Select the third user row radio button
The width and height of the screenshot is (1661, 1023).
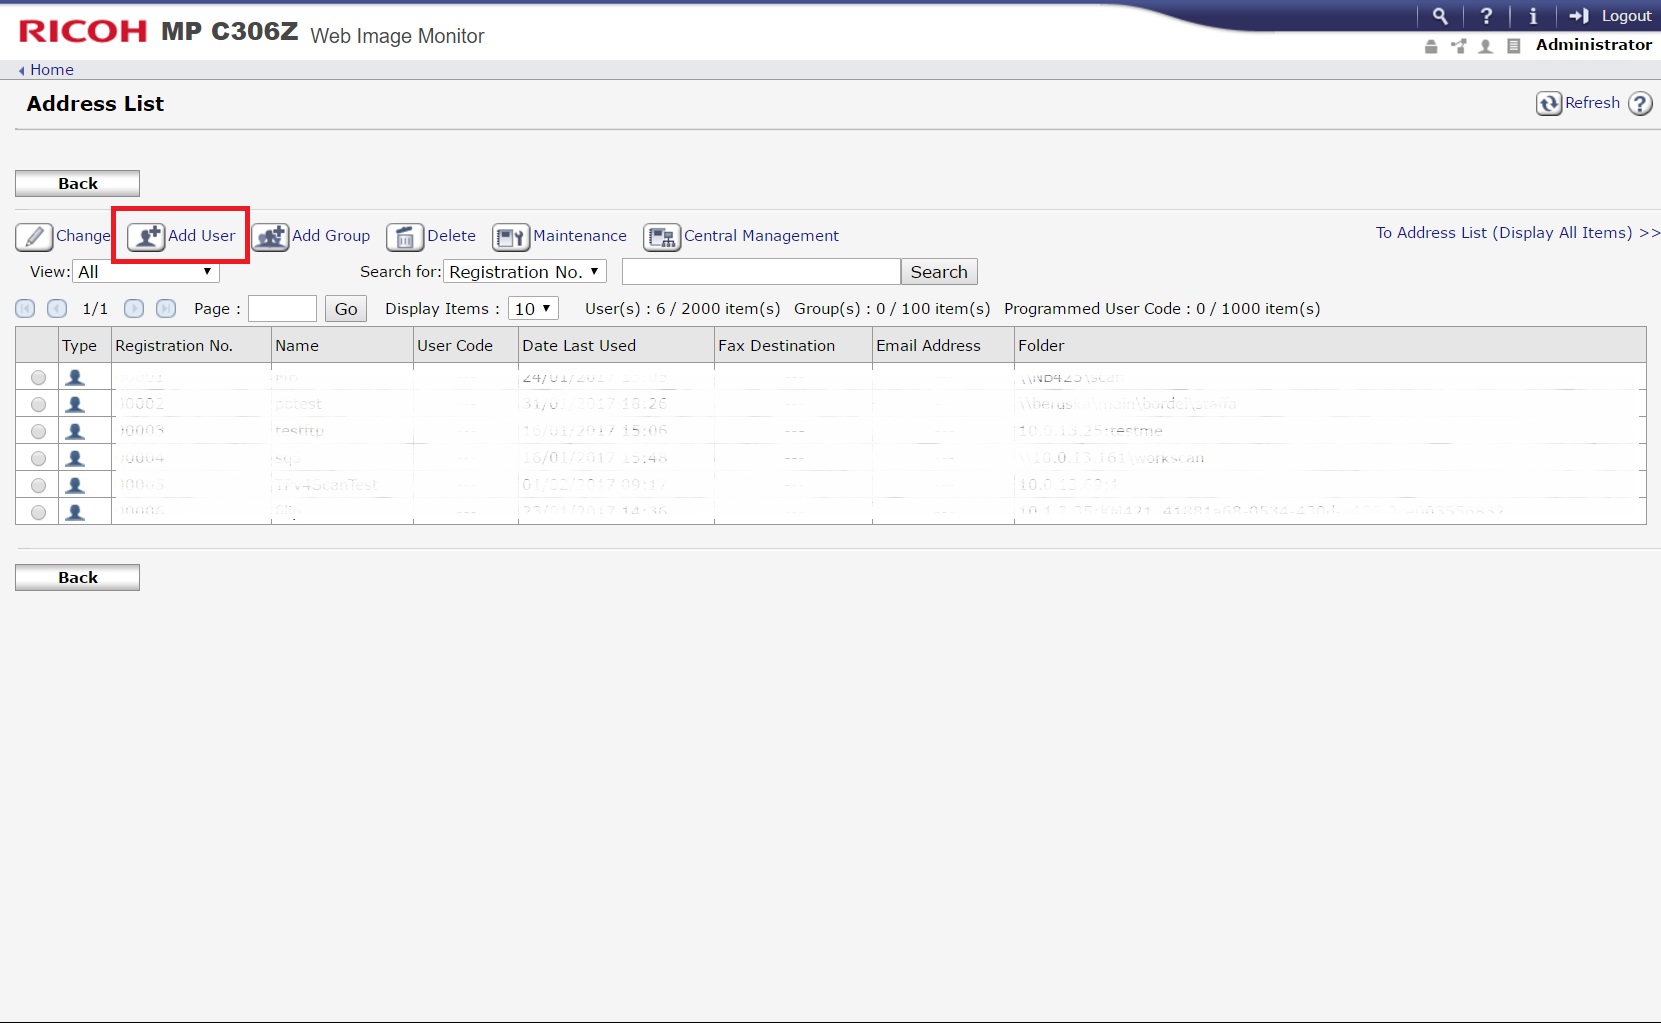click(38, 432)
